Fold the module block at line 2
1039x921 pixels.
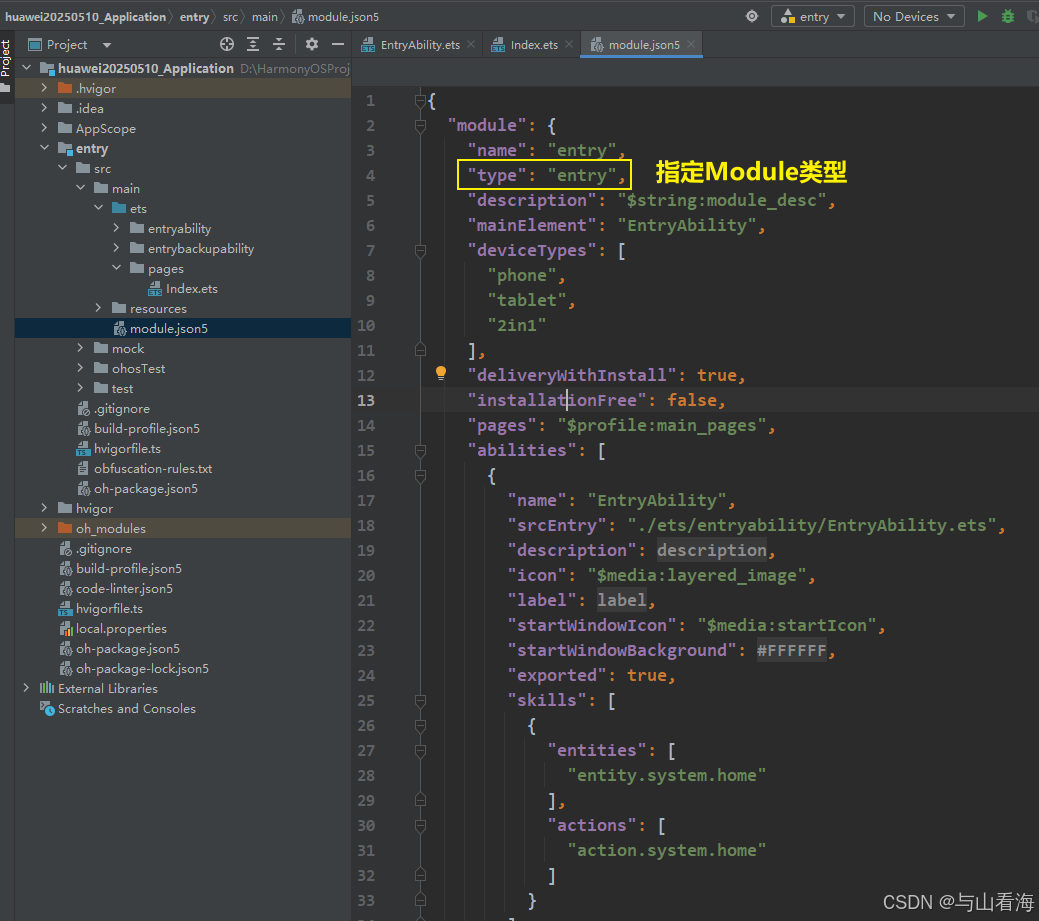click(420, 125)
